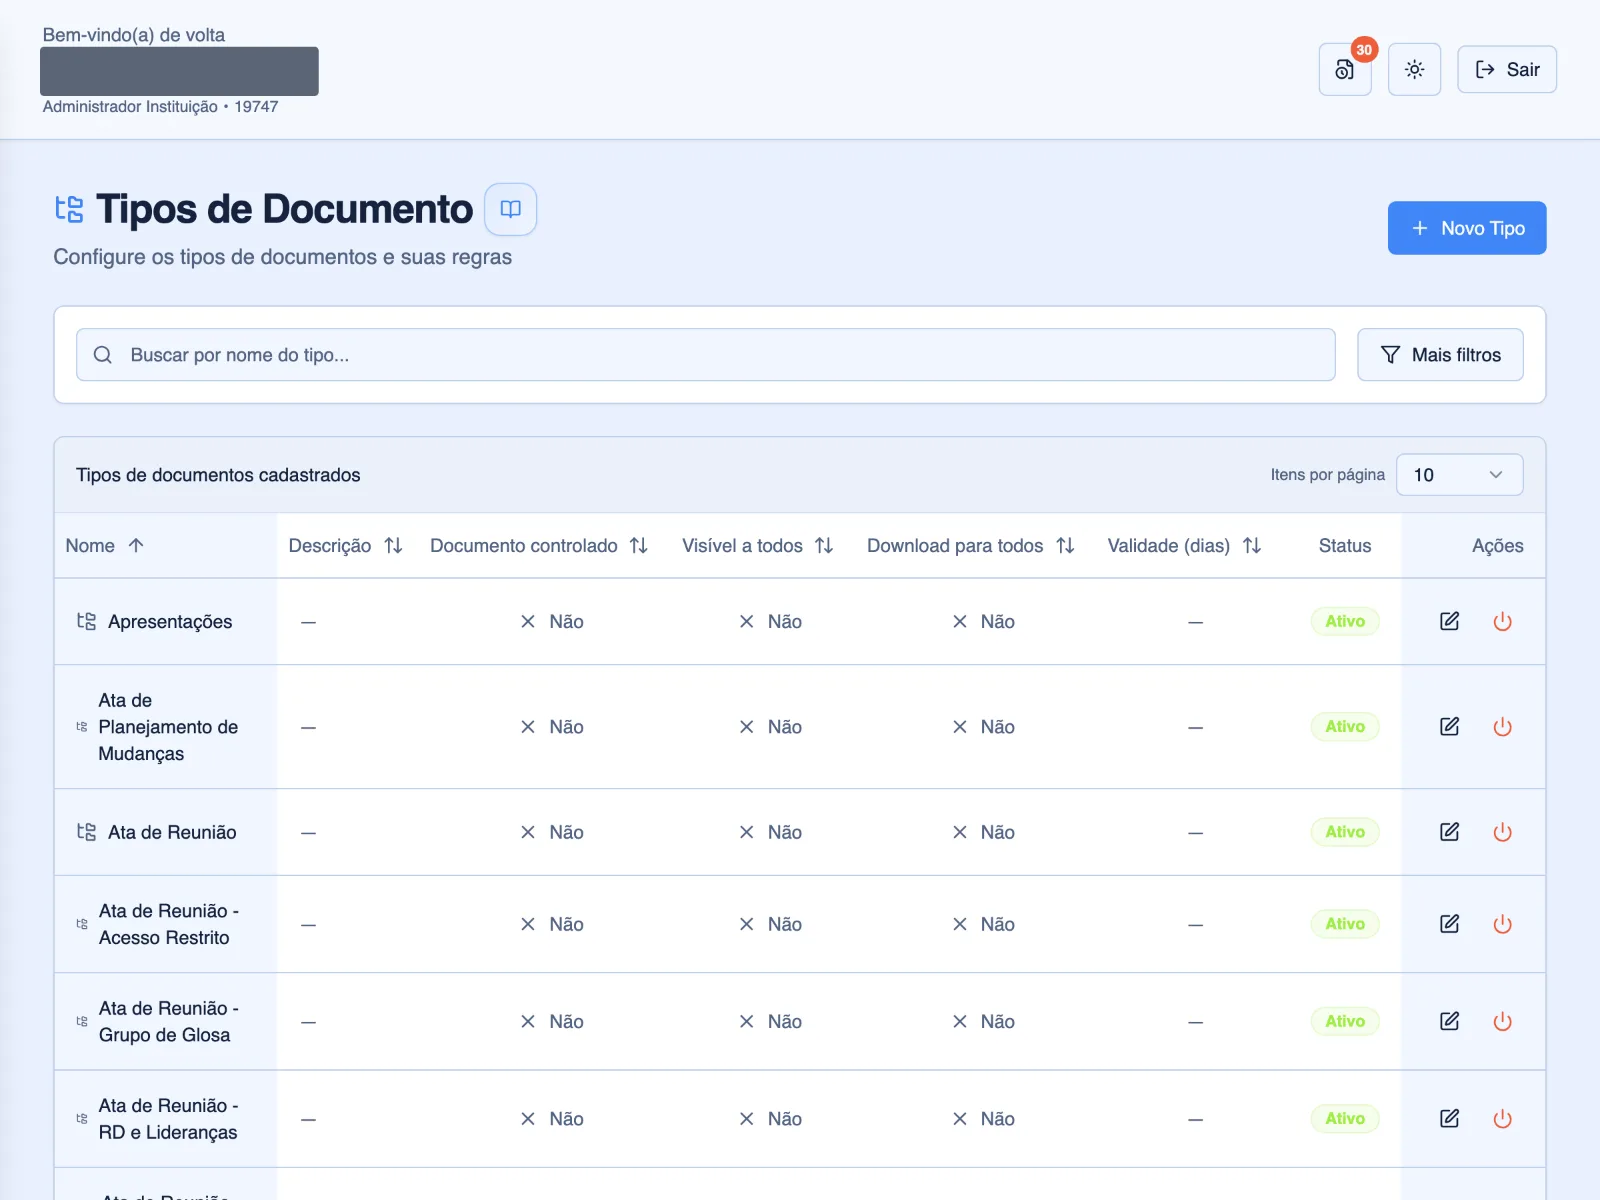Deactivate Ata de Reunião - RD e Lideranças
The image size is (1600, 1200).
[1502, 1118]
